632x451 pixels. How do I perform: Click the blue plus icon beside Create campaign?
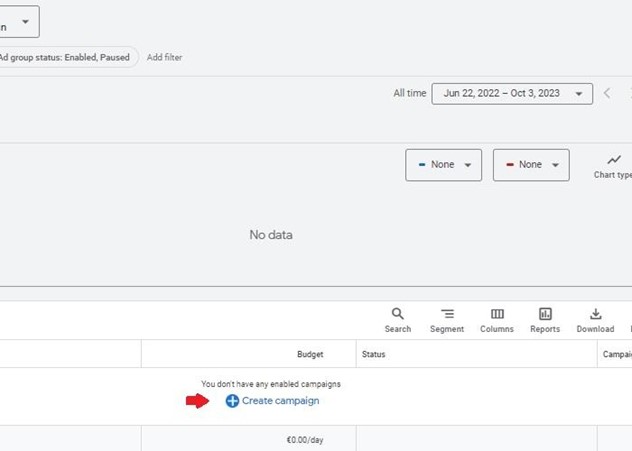(x=232, y=401)
